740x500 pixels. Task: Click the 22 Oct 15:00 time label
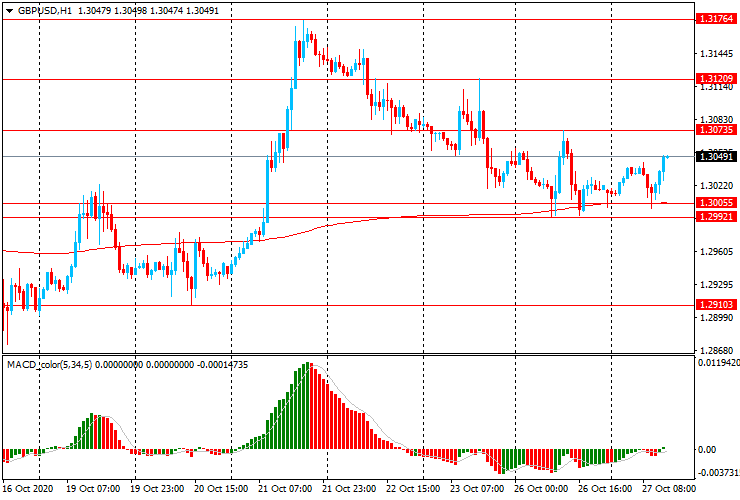point(413,489)
